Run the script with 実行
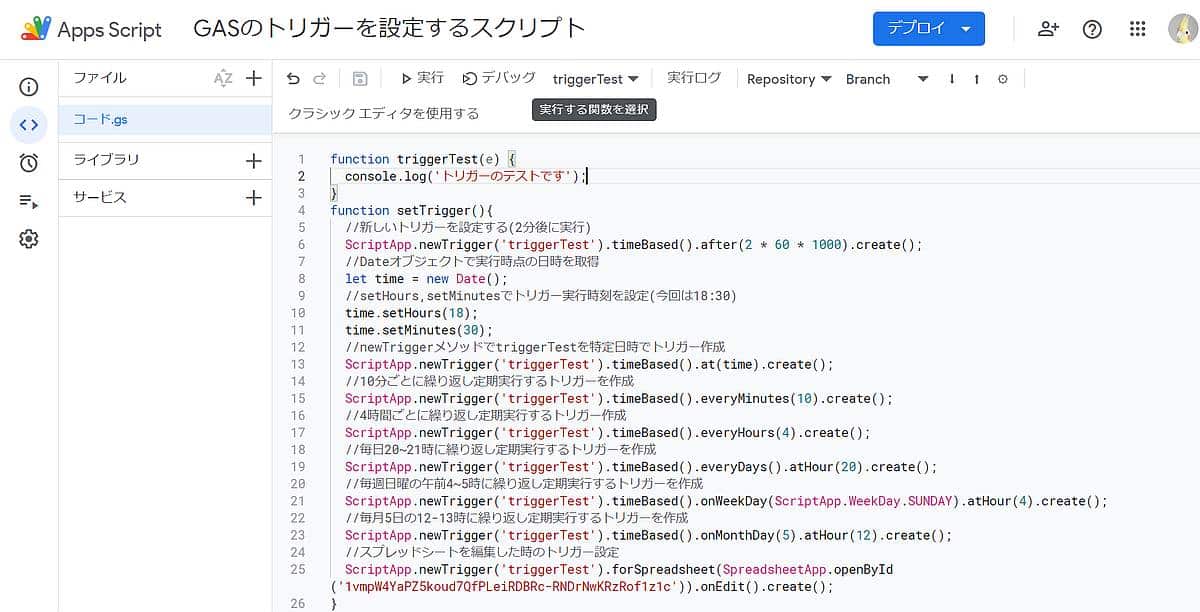The image size is (1200, 612). [422, 78]
